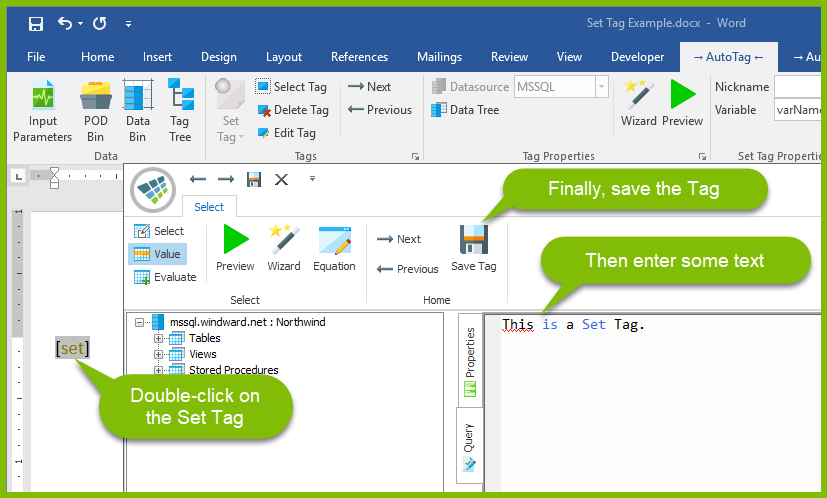Choose the Value mode option
The image size is (827, 498).
157,254
